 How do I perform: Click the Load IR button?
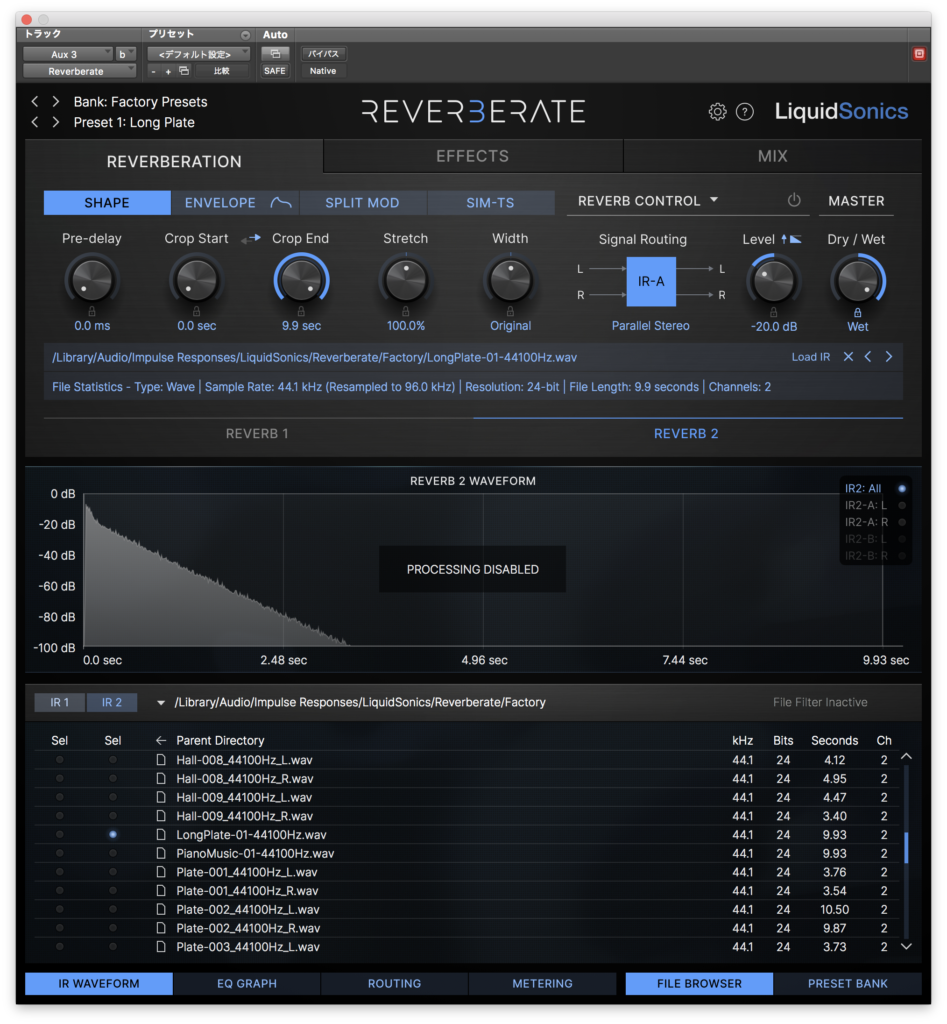(810, 356)
